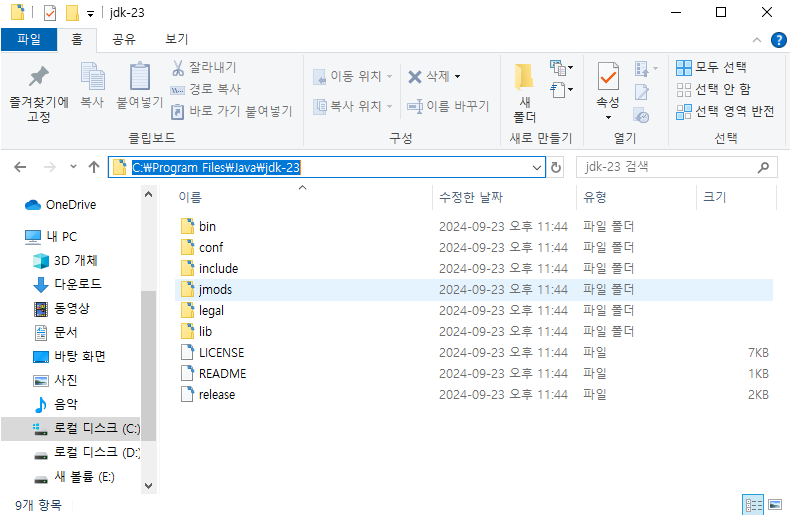Select the include folder

click(474, 268)
